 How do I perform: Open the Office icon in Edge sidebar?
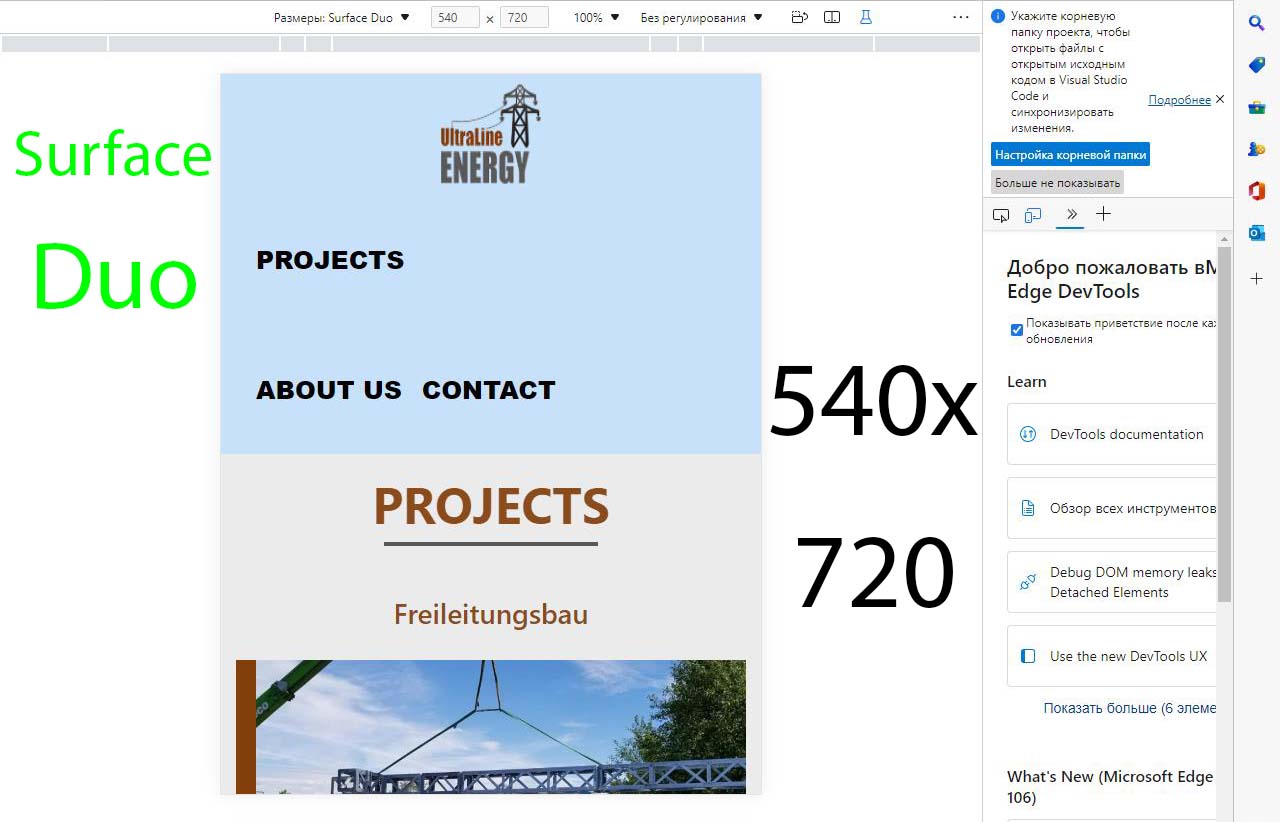[1257, 191]
